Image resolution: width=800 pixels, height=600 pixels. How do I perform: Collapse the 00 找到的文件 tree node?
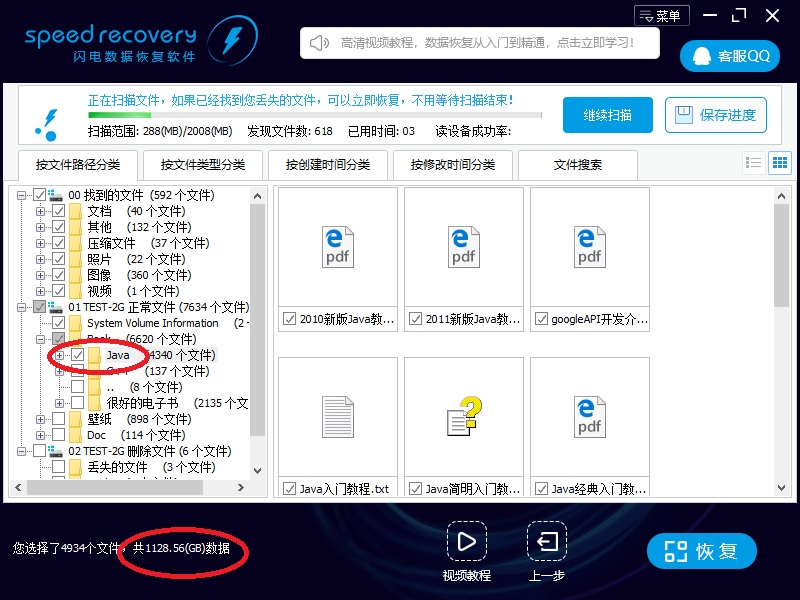point(22,195)
